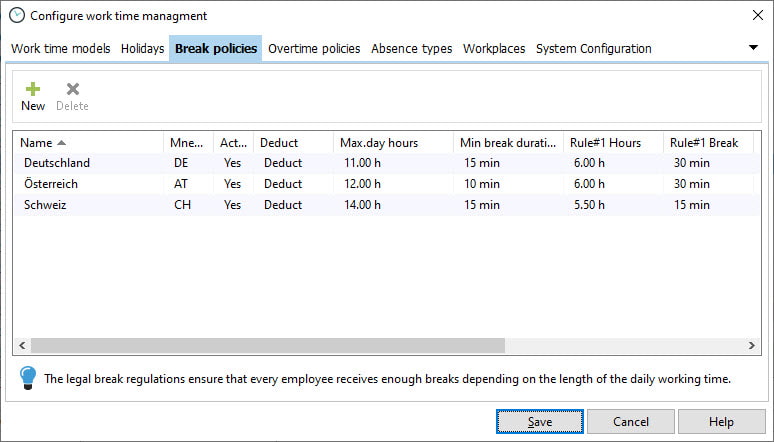
Task: Click the clock icon in title bar
Action: click(x=17, y=16)
